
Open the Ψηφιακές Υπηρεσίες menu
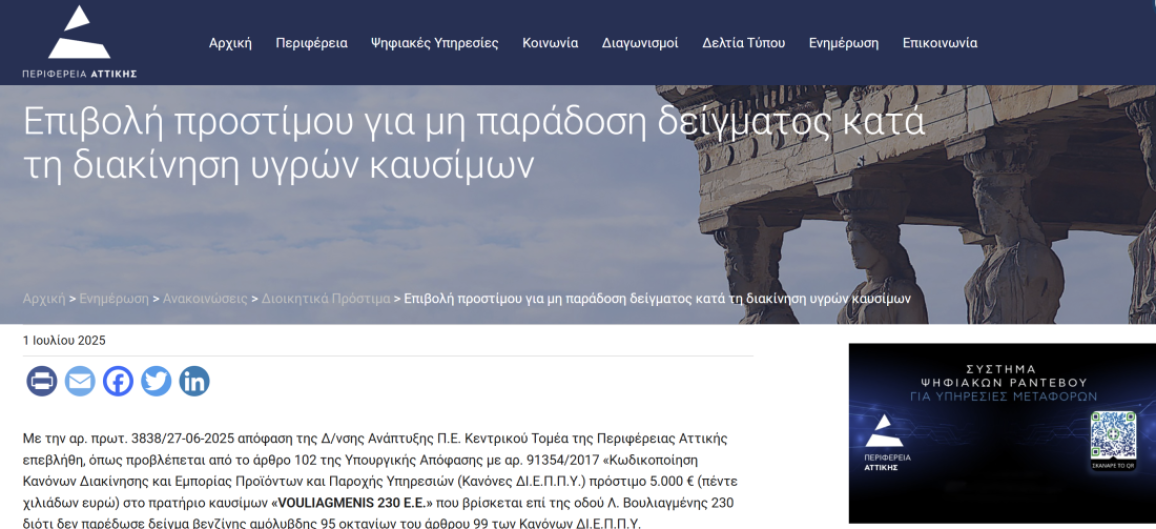point(435,43)
